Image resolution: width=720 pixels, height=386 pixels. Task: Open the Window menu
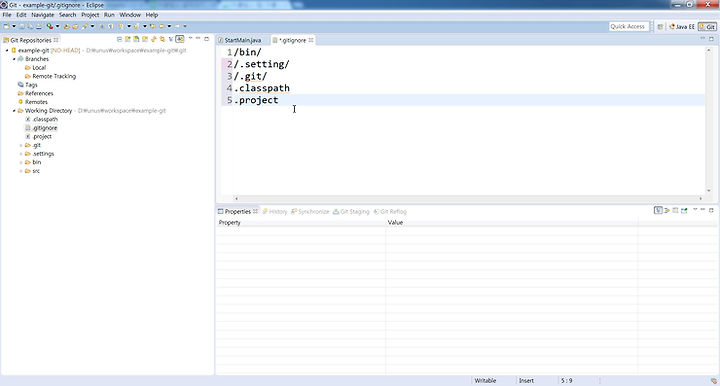[x=130, y=15]
